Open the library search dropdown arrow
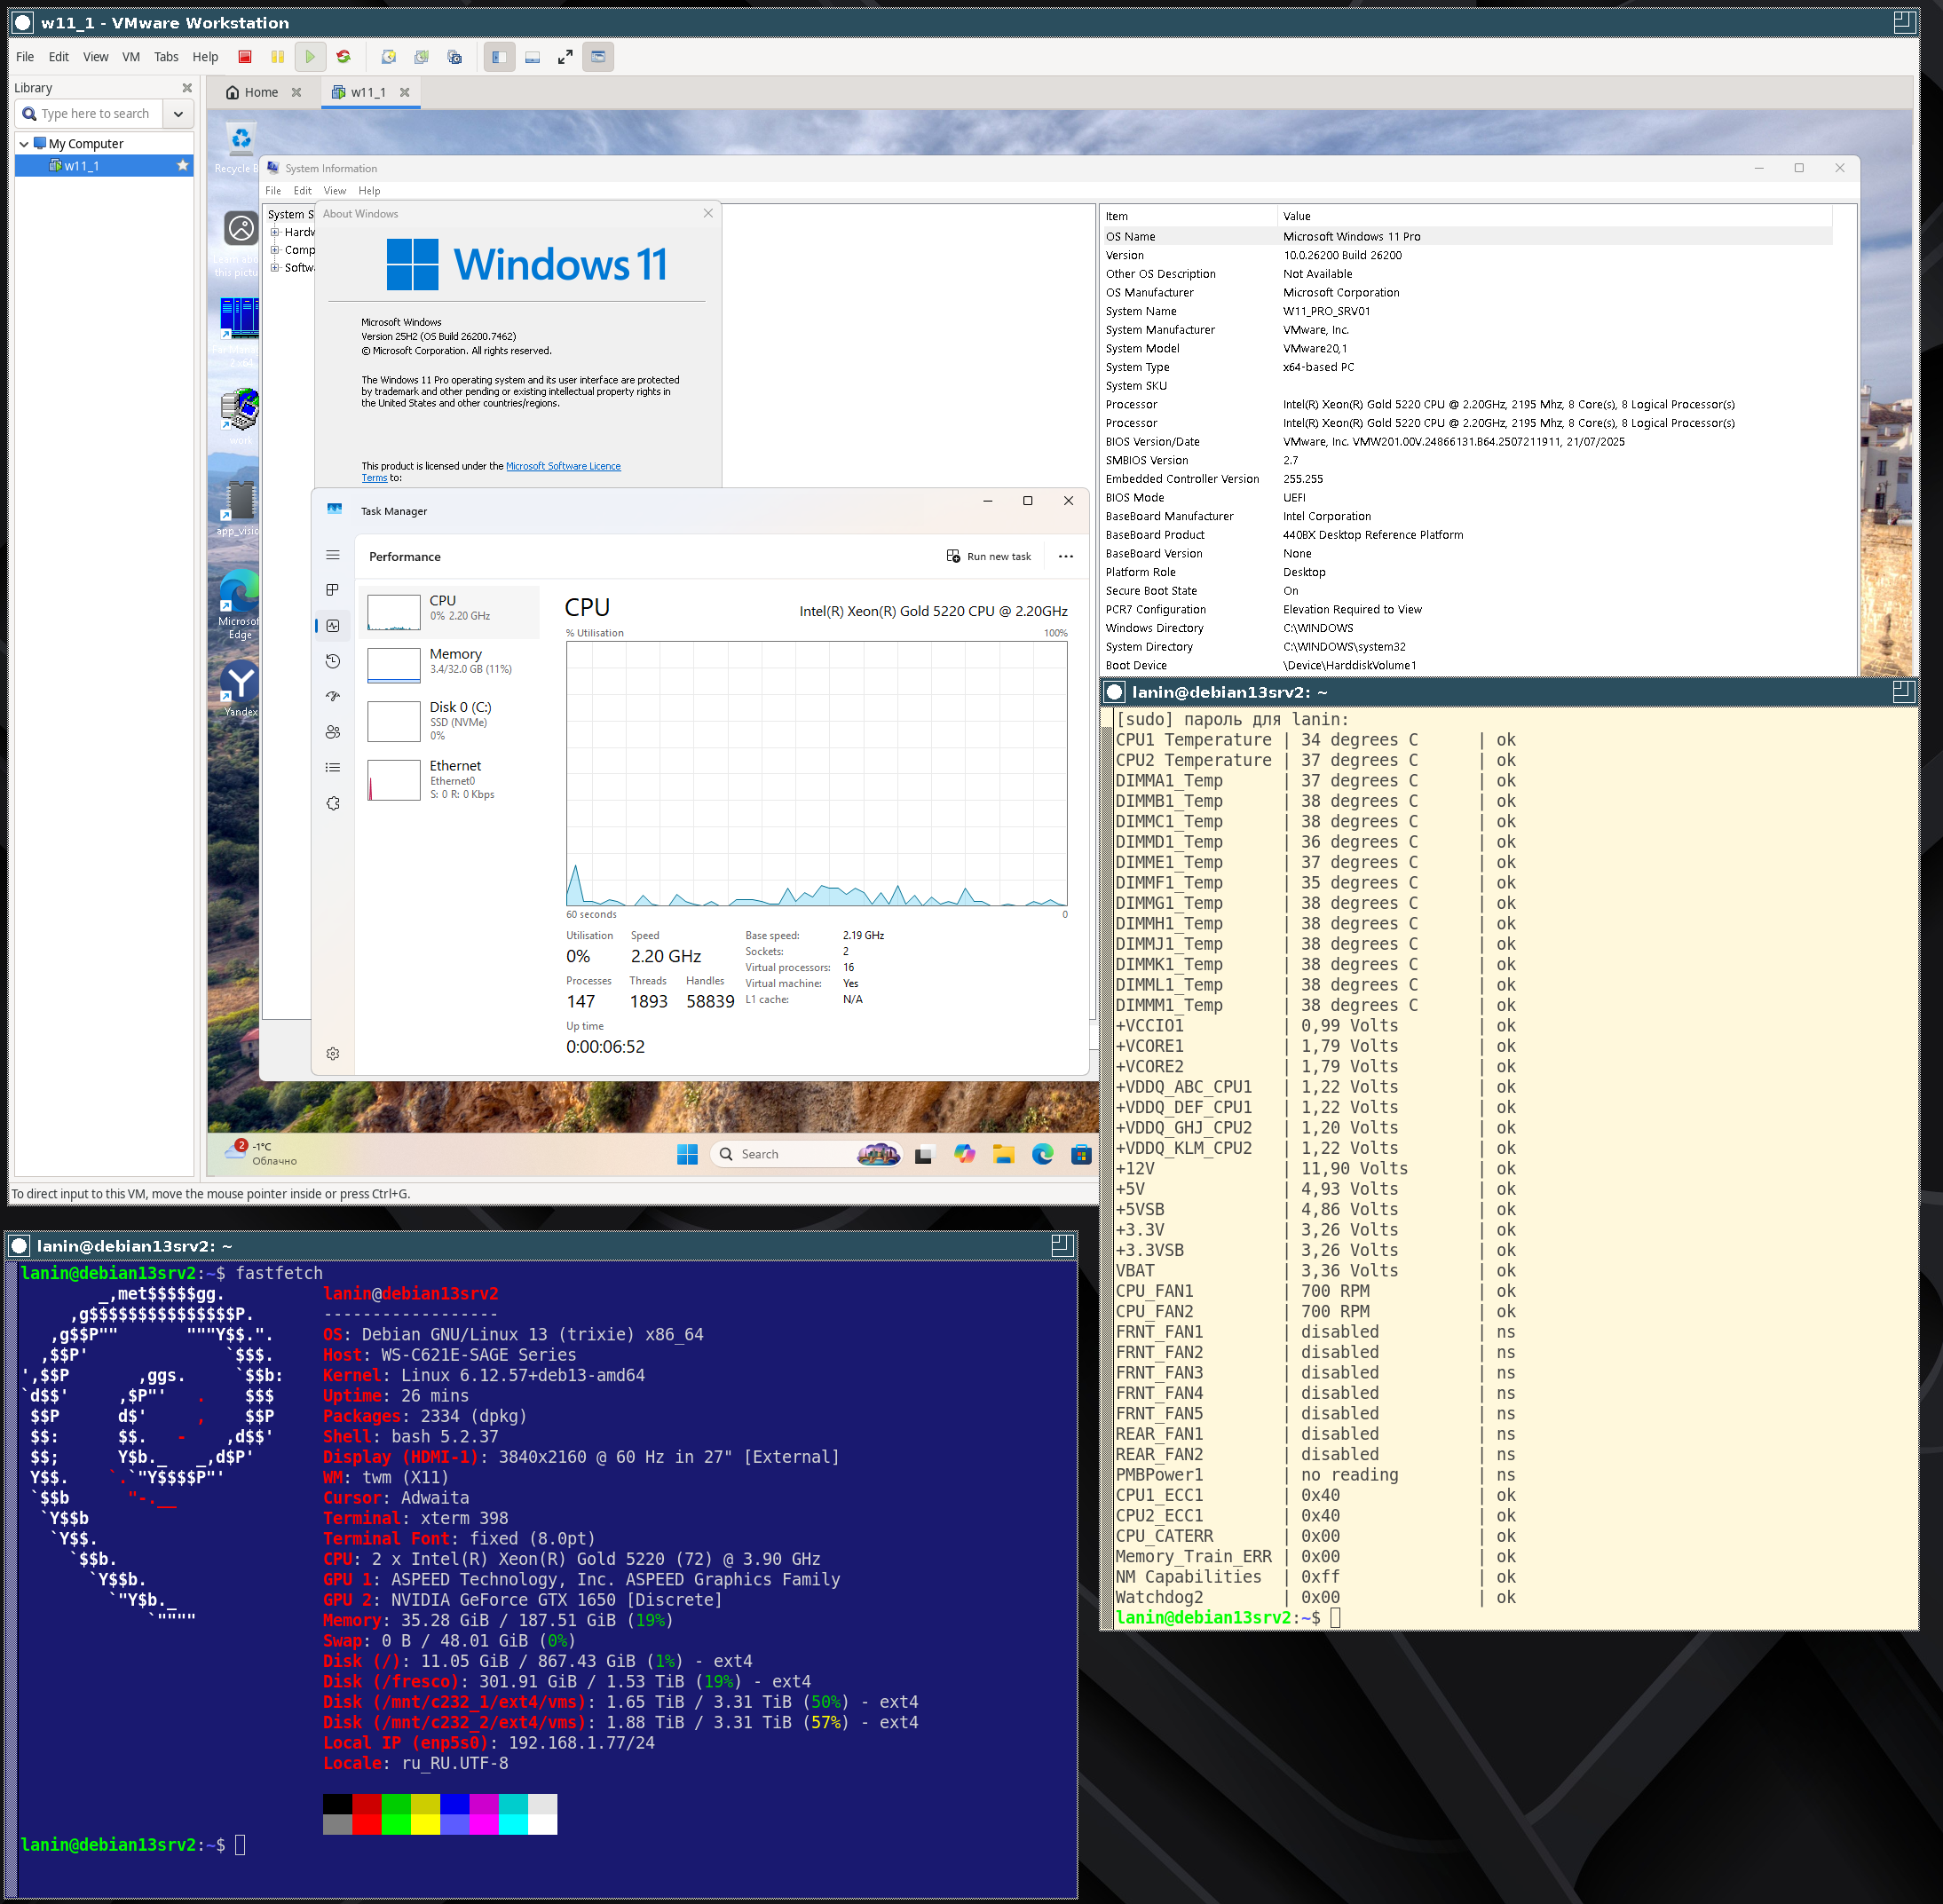This screenshot has height=1904, width=1943. point(178,114)
